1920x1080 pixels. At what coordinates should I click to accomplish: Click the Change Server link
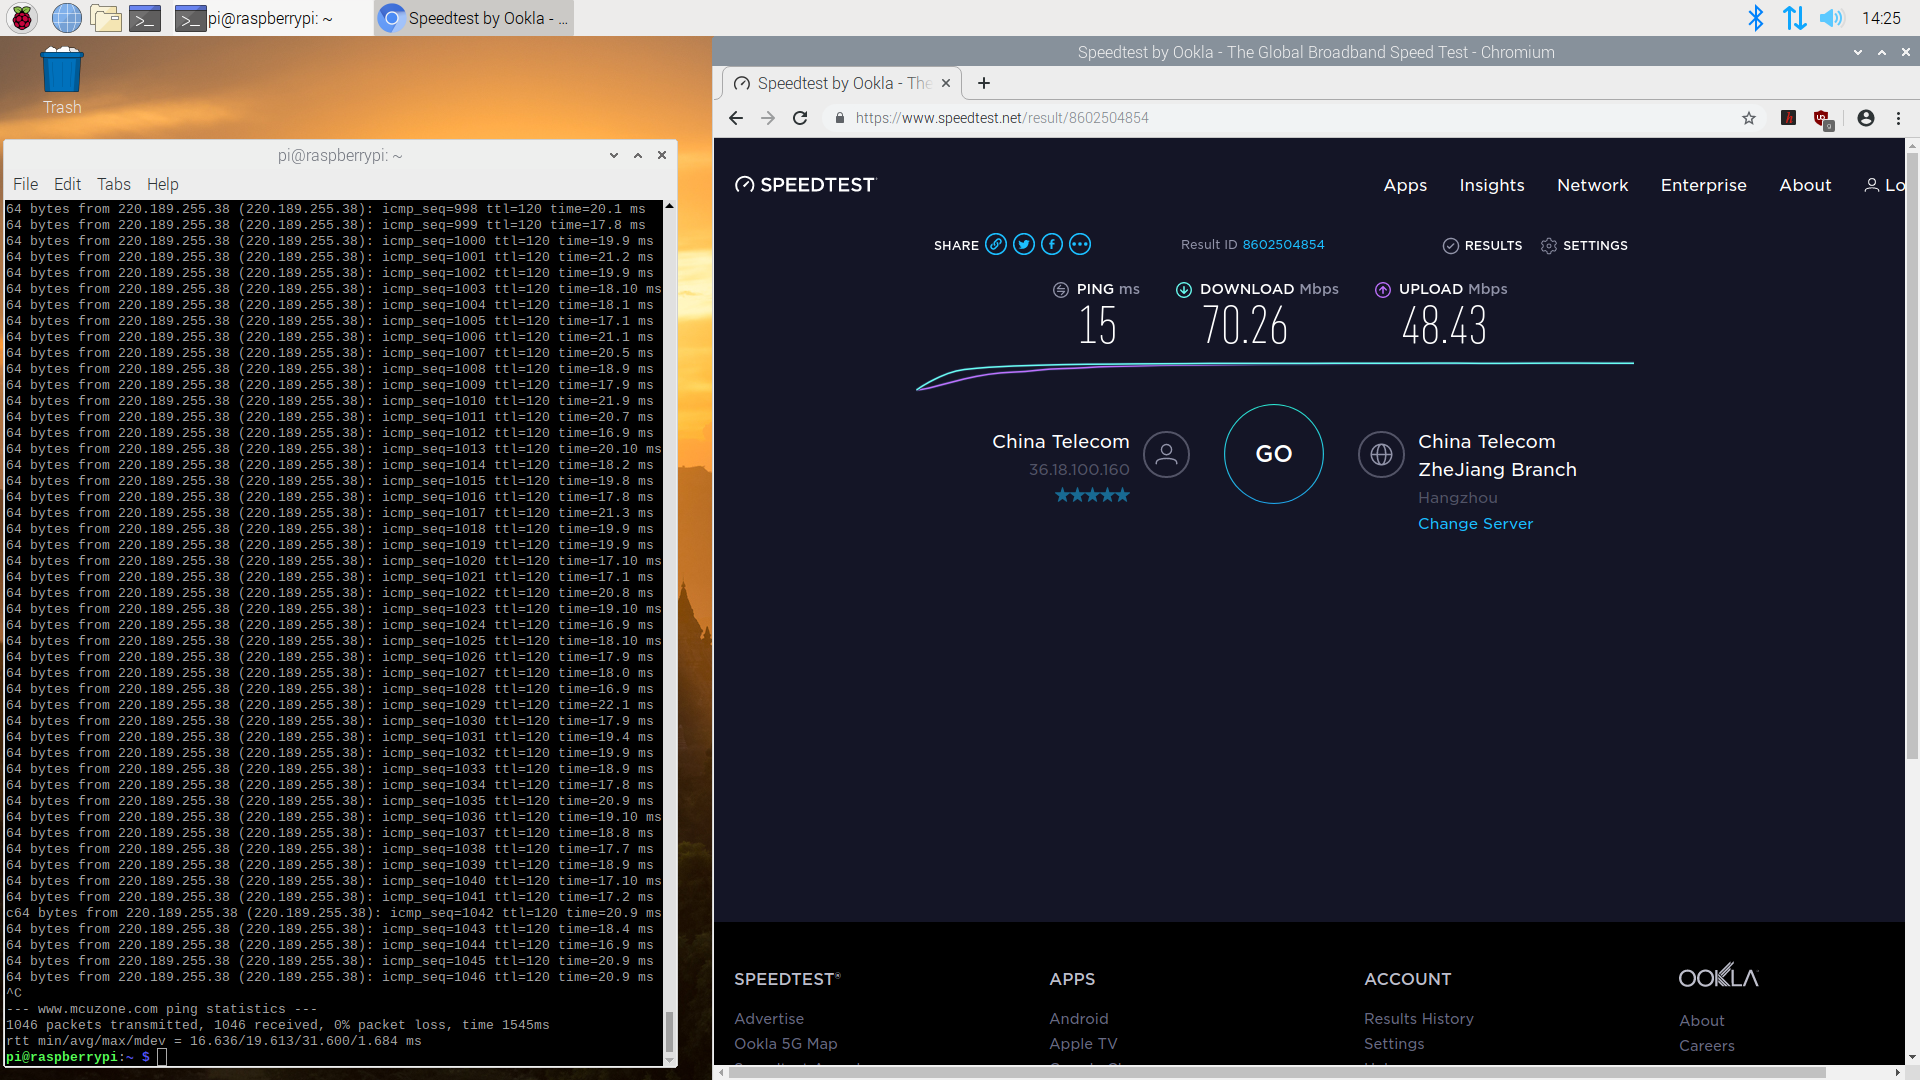1475,524
